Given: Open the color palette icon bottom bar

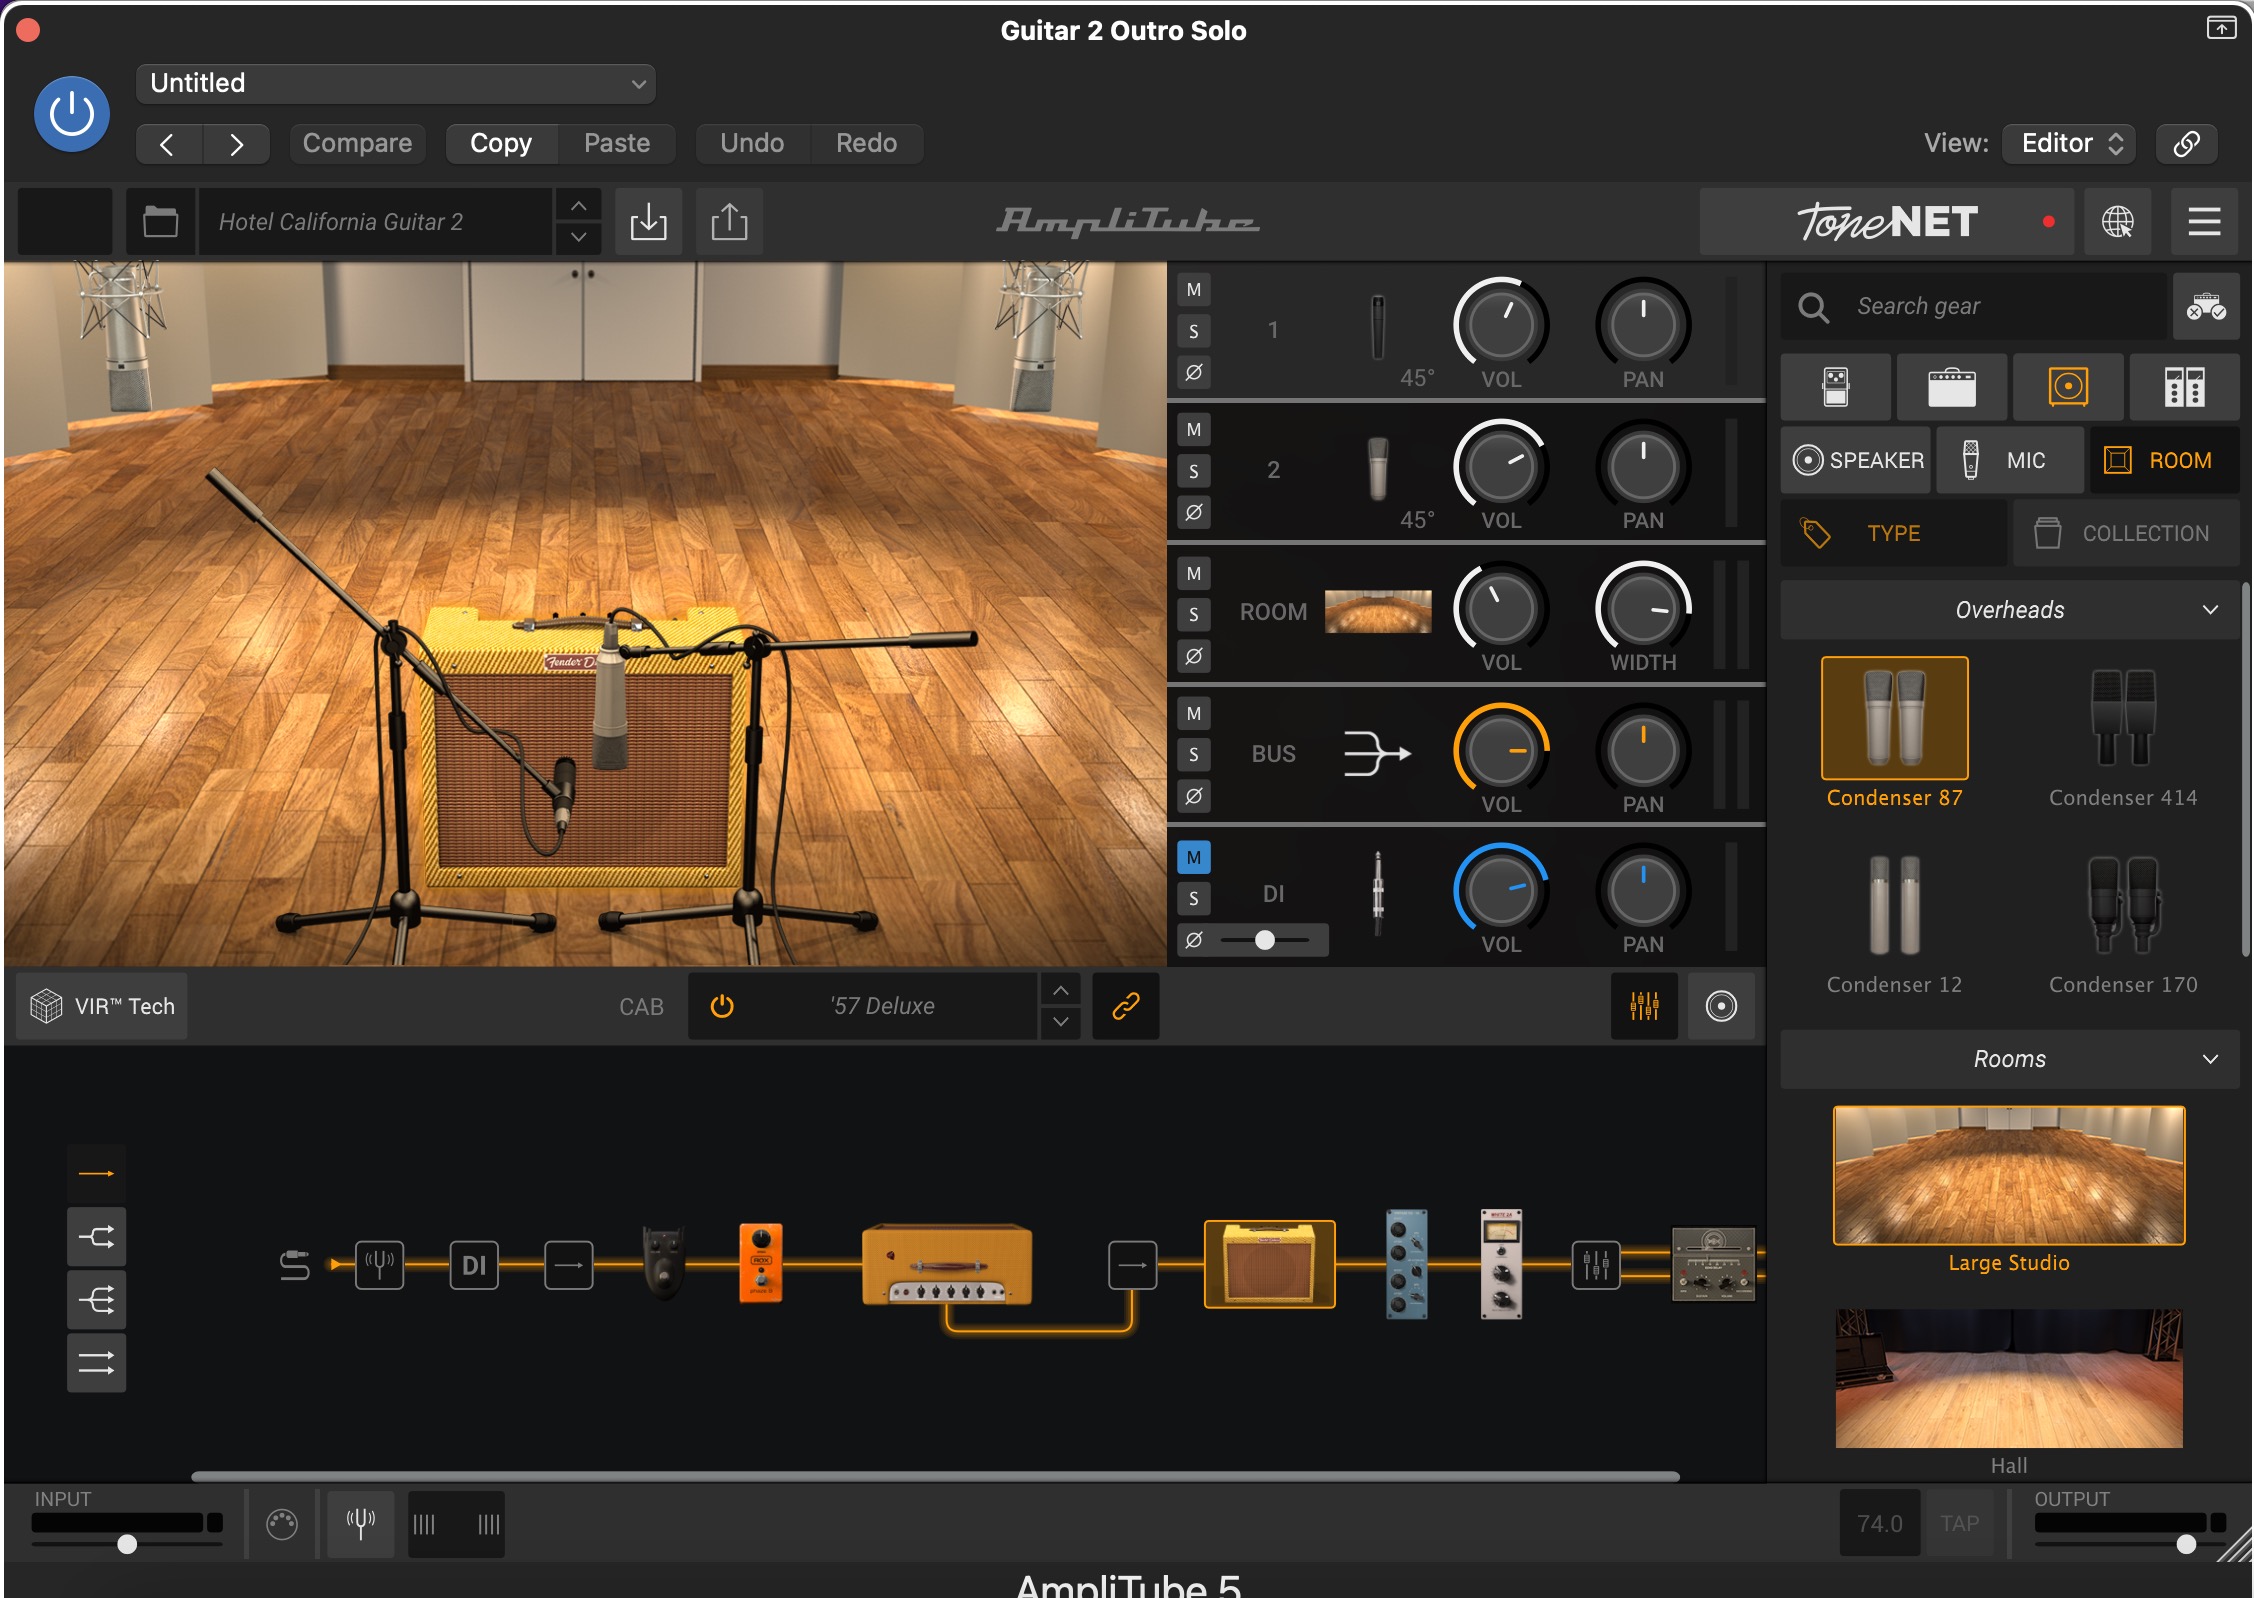Looking at the screenshot, I should 282,1524.
